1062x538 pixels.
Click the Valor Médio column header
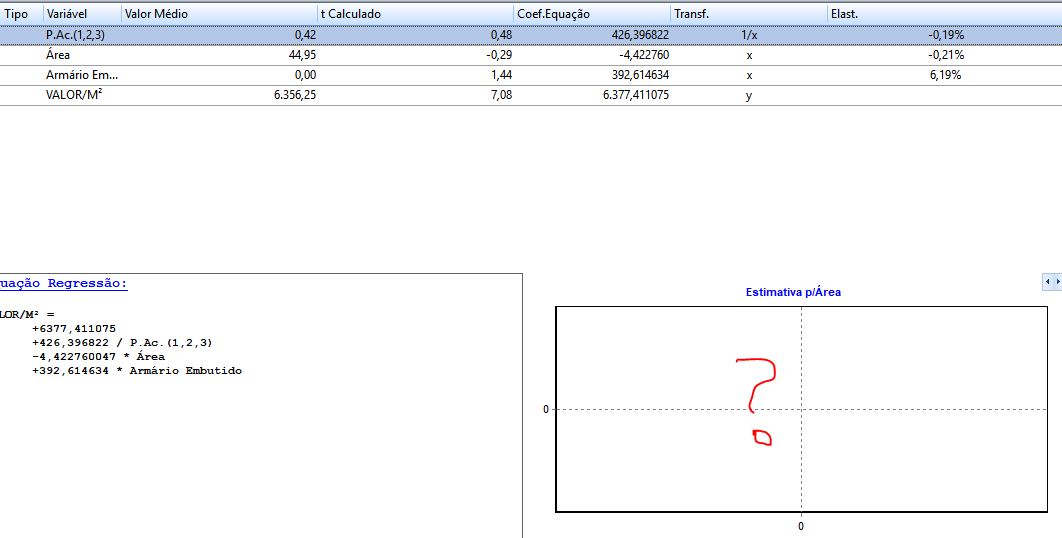pos(219,14)
